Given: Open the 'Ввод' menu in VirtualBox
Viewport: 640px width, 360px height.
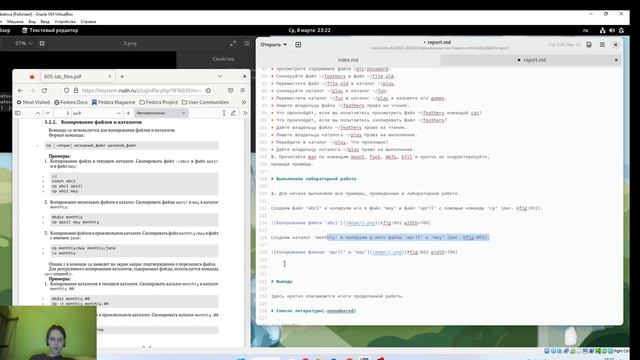Looking at the screenshot, I should pos(45,22).
